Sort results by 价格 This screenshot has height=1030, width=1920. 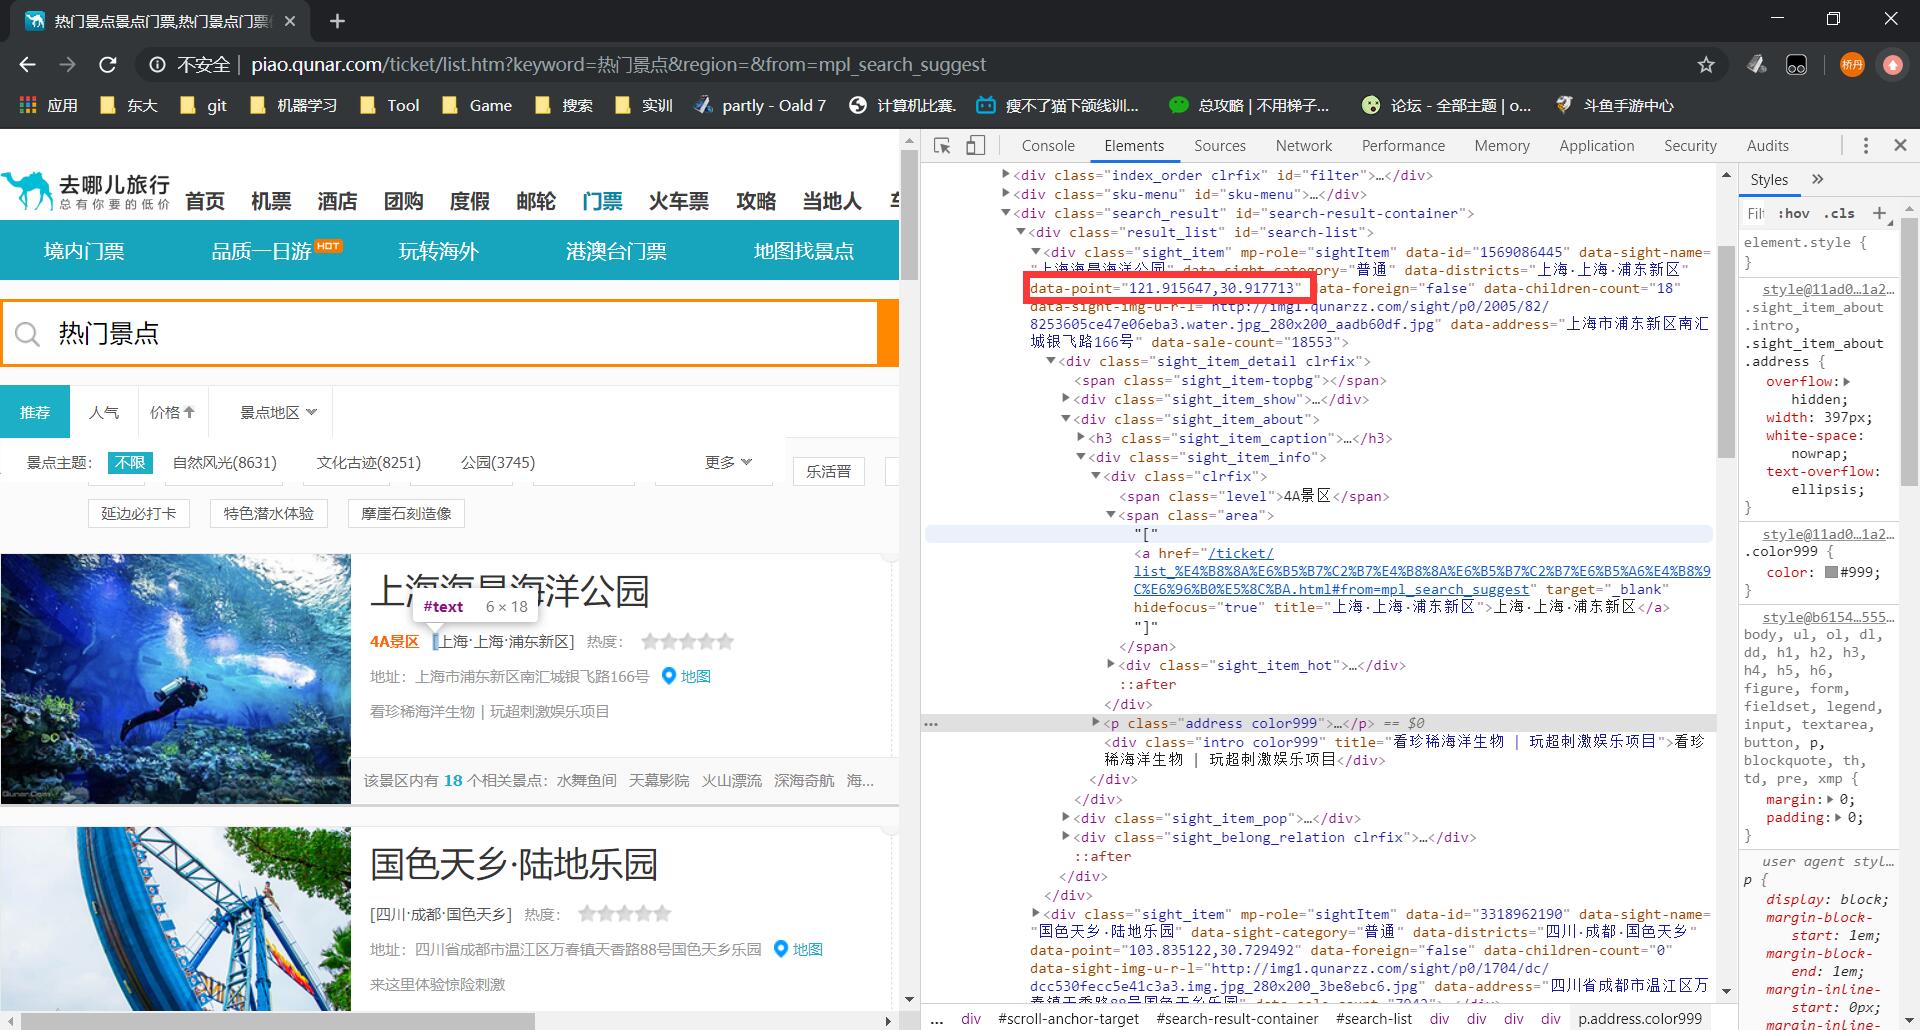173,412
